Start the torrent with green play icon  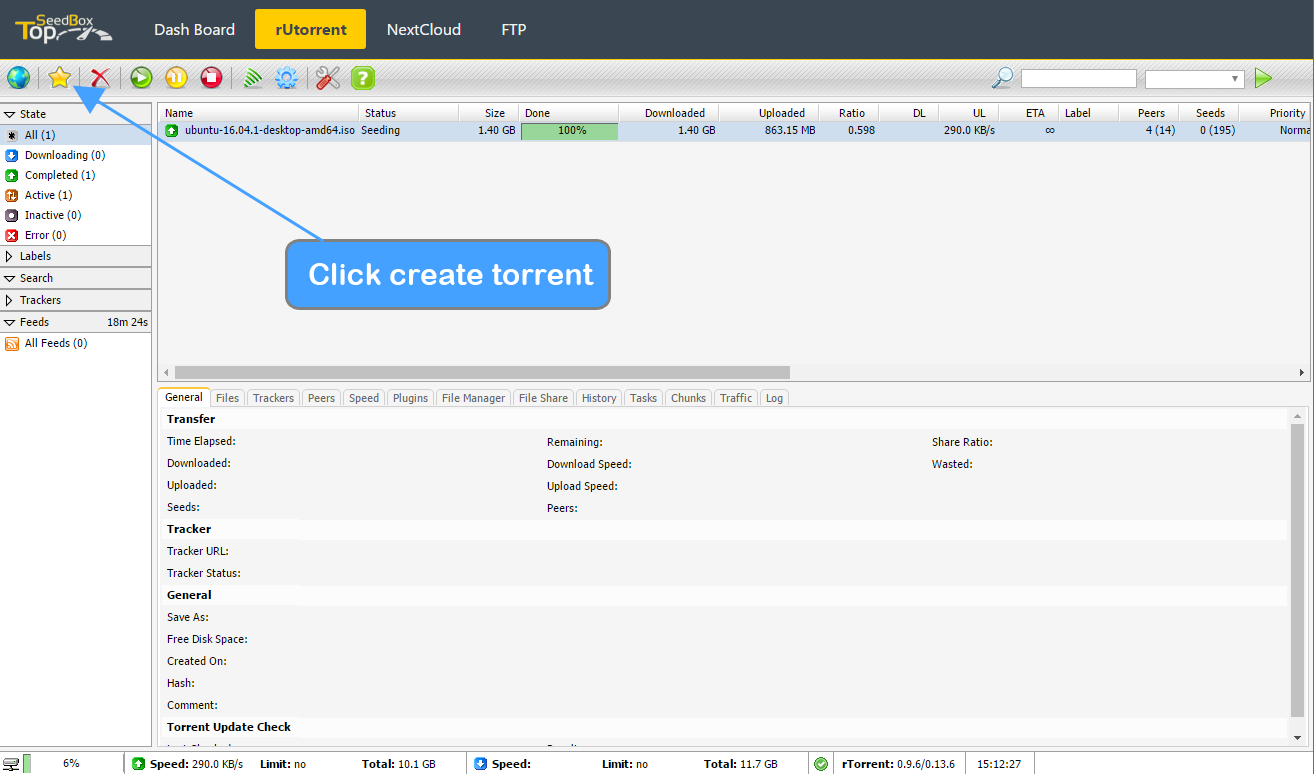[x=141, y=78]
